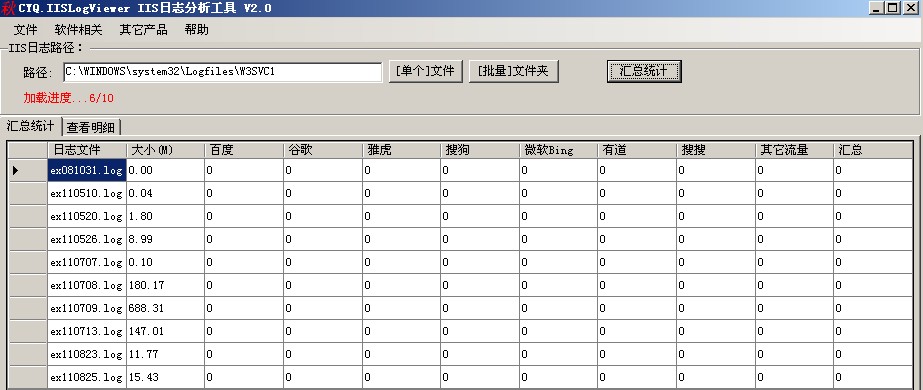Click the size cell 0.10
The height and width of the screenshot is (390, 923).
click(x=165, y=262)
